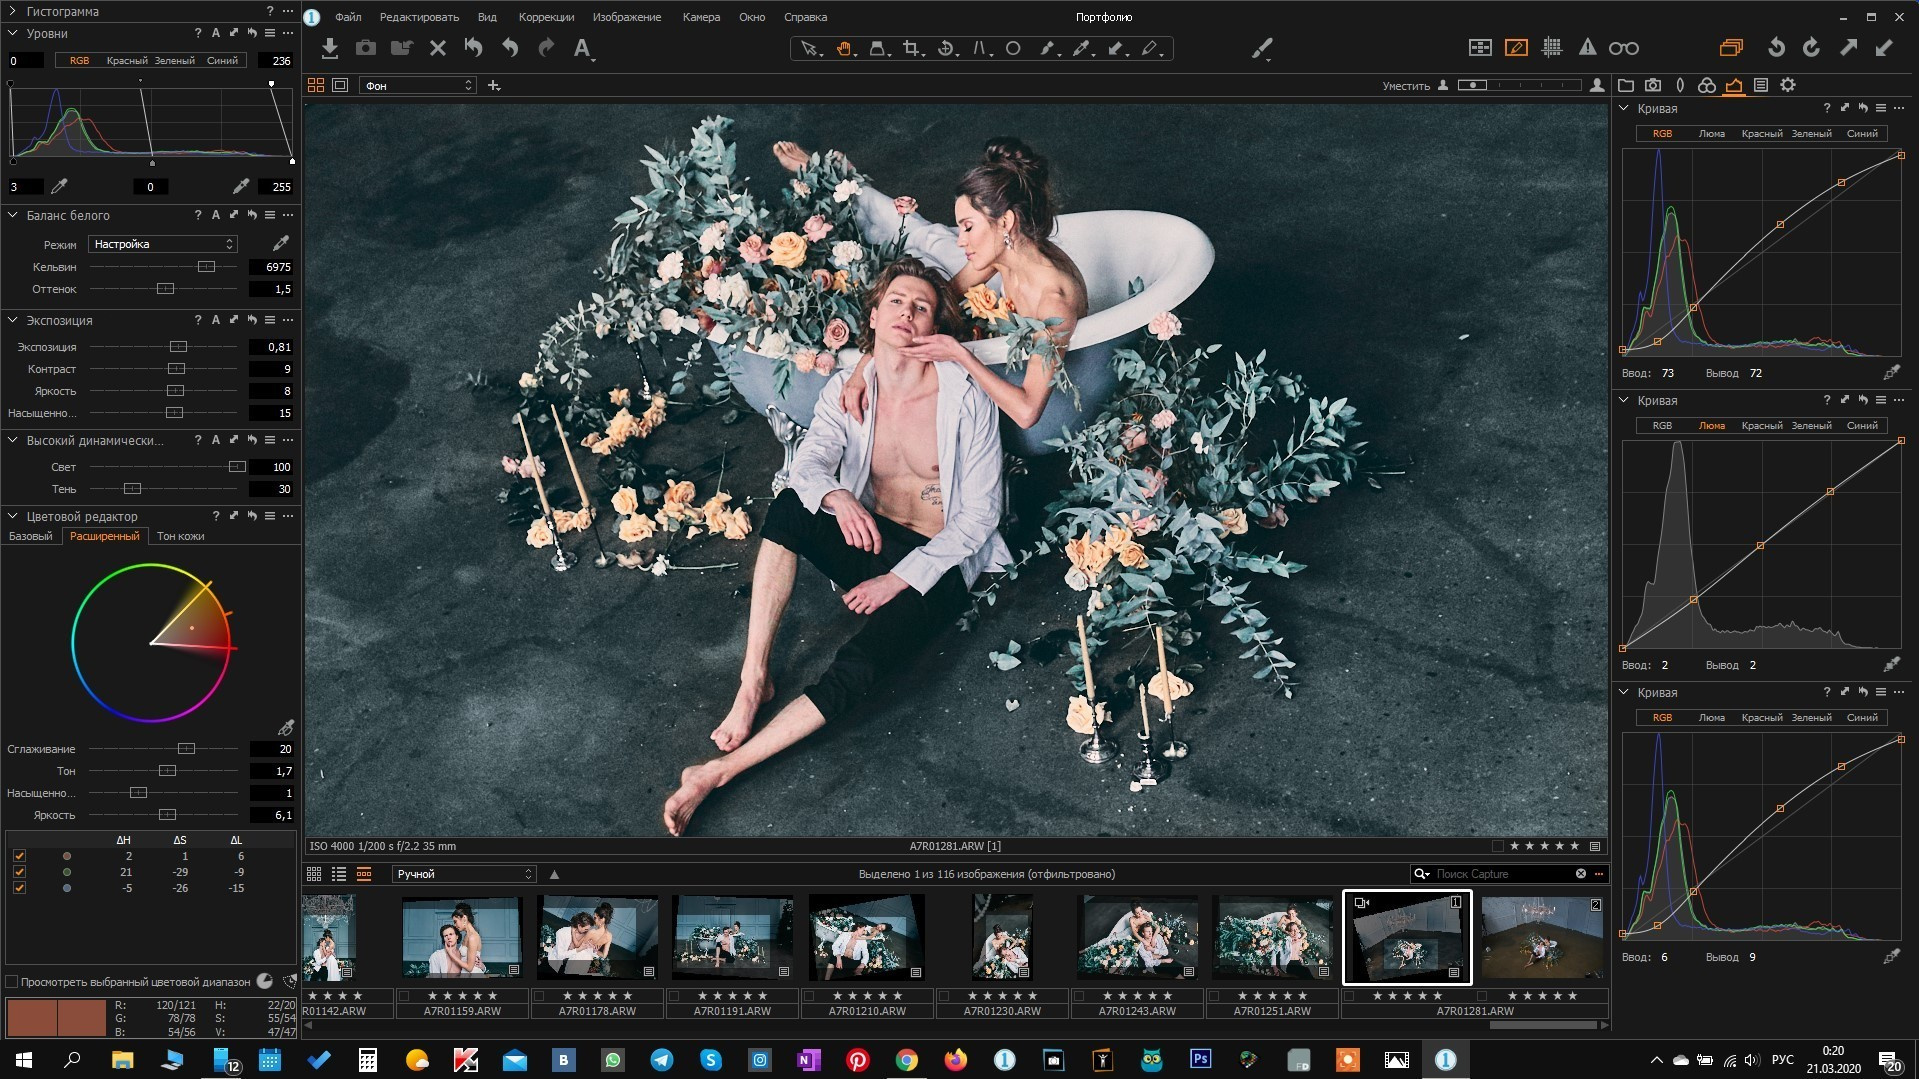Collapse the Экспозиция panel

point(13,320)
